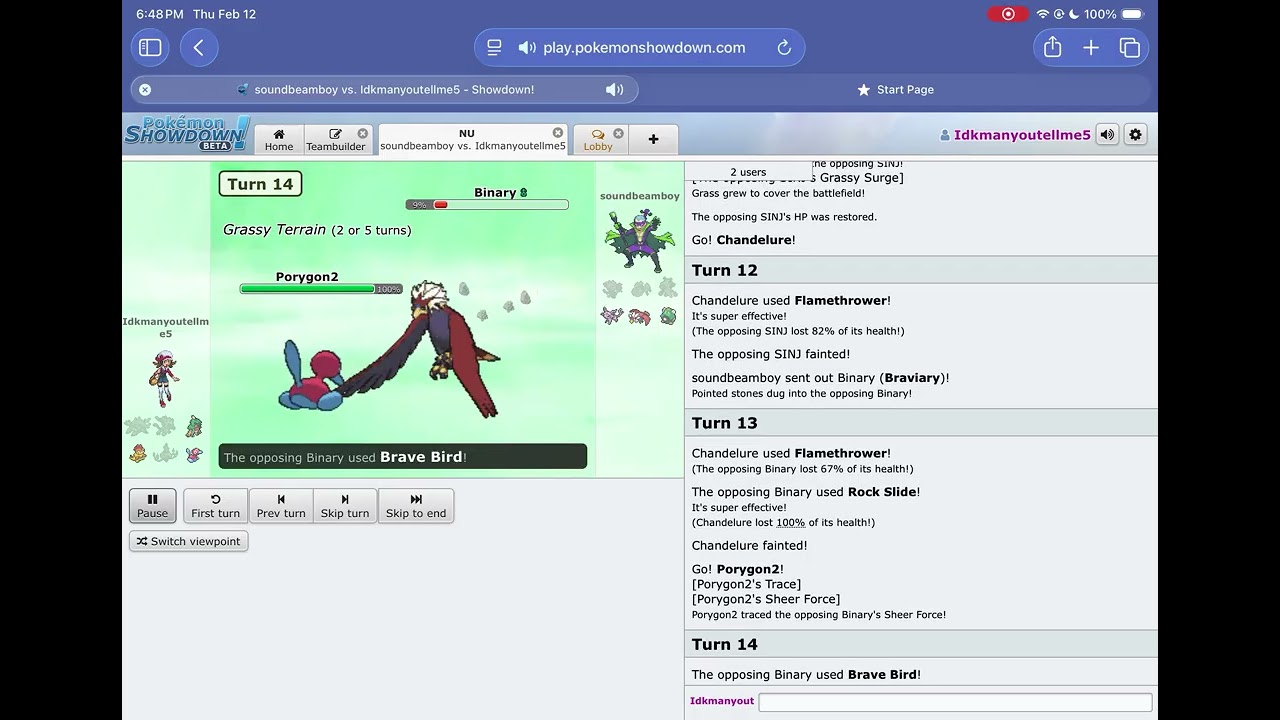Tap the red screen recording indicator

[1008, 14]
